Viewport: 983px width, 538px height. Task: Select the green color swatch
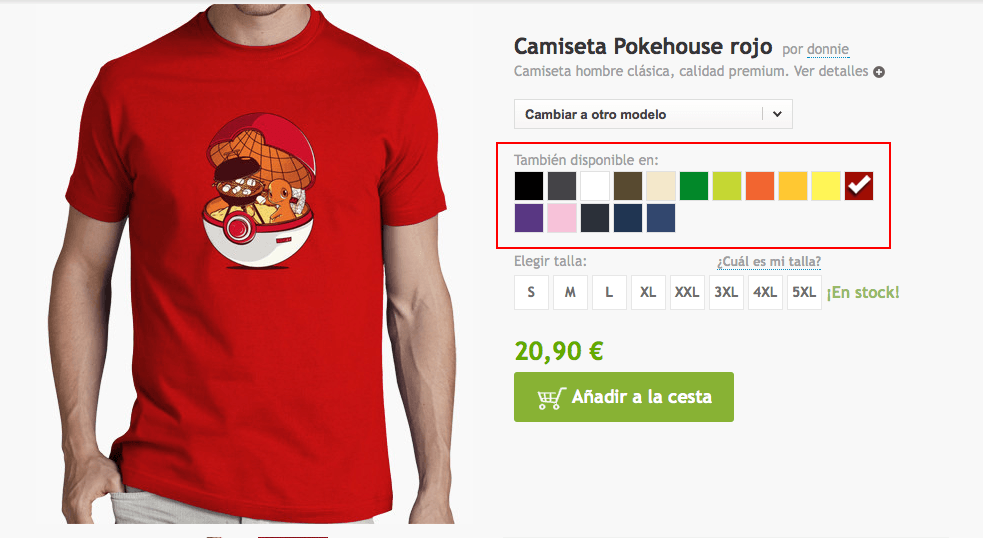[694, 186]
